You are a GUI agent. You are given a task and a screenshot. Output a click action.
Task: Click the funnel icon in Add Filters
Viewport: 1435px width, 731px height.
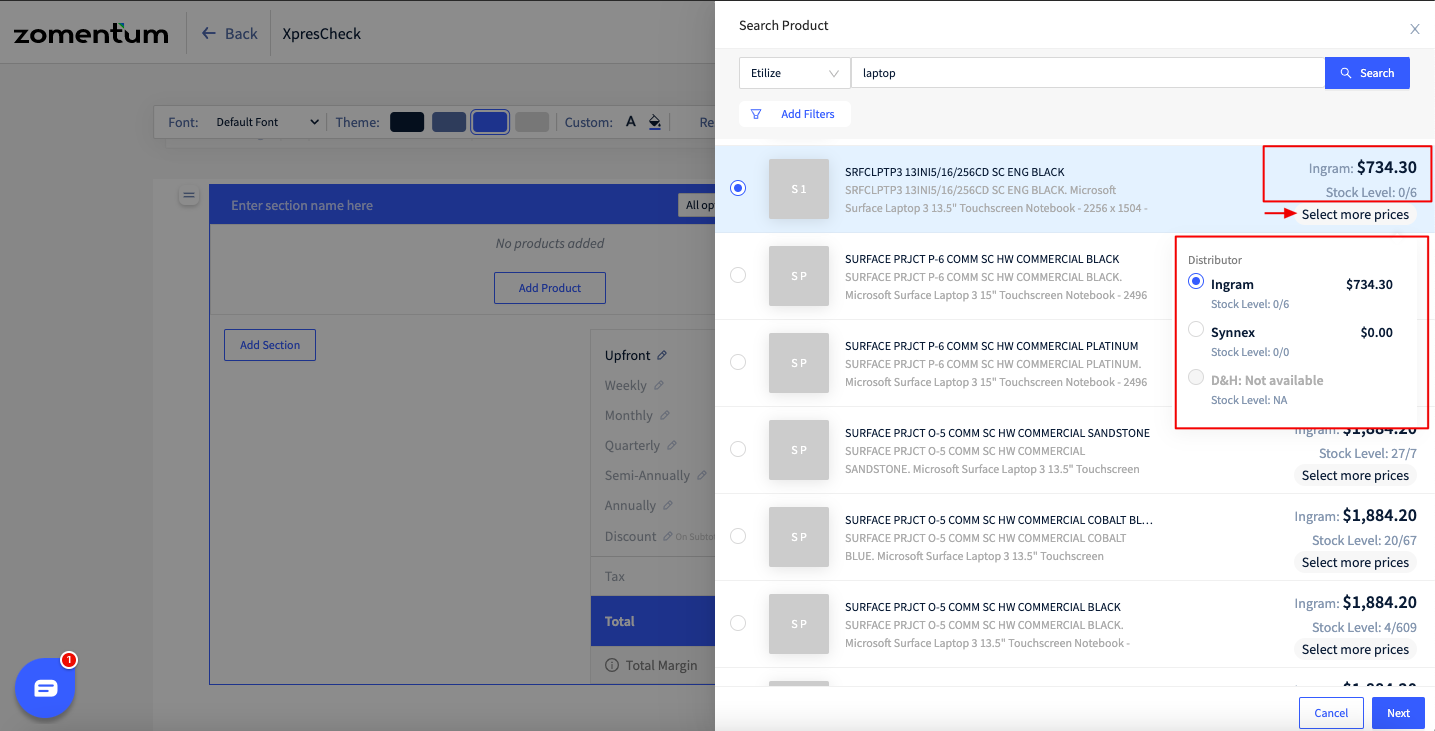(756, 114)
